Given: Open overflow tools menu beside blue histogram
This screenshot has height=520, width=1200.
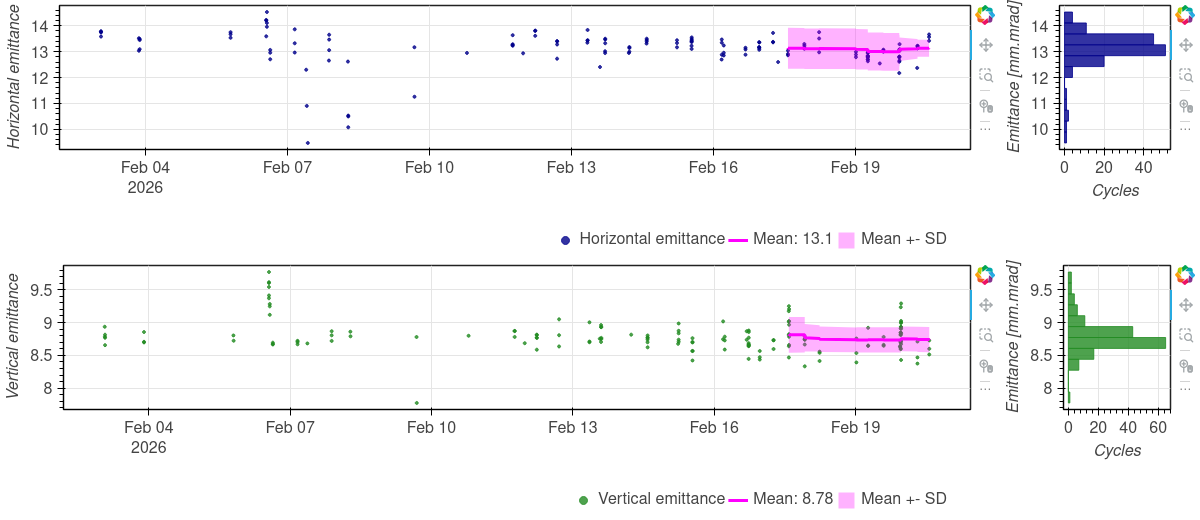Looking at the screenshot, I should [x=1185, y=128].
